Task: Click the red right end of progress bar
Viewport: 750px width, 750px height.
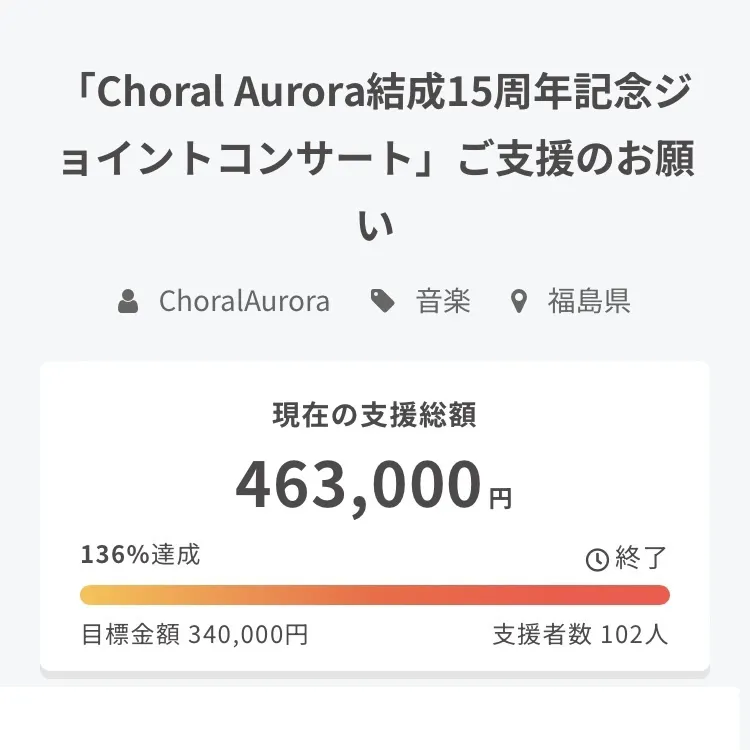Action: pos(658,595)
